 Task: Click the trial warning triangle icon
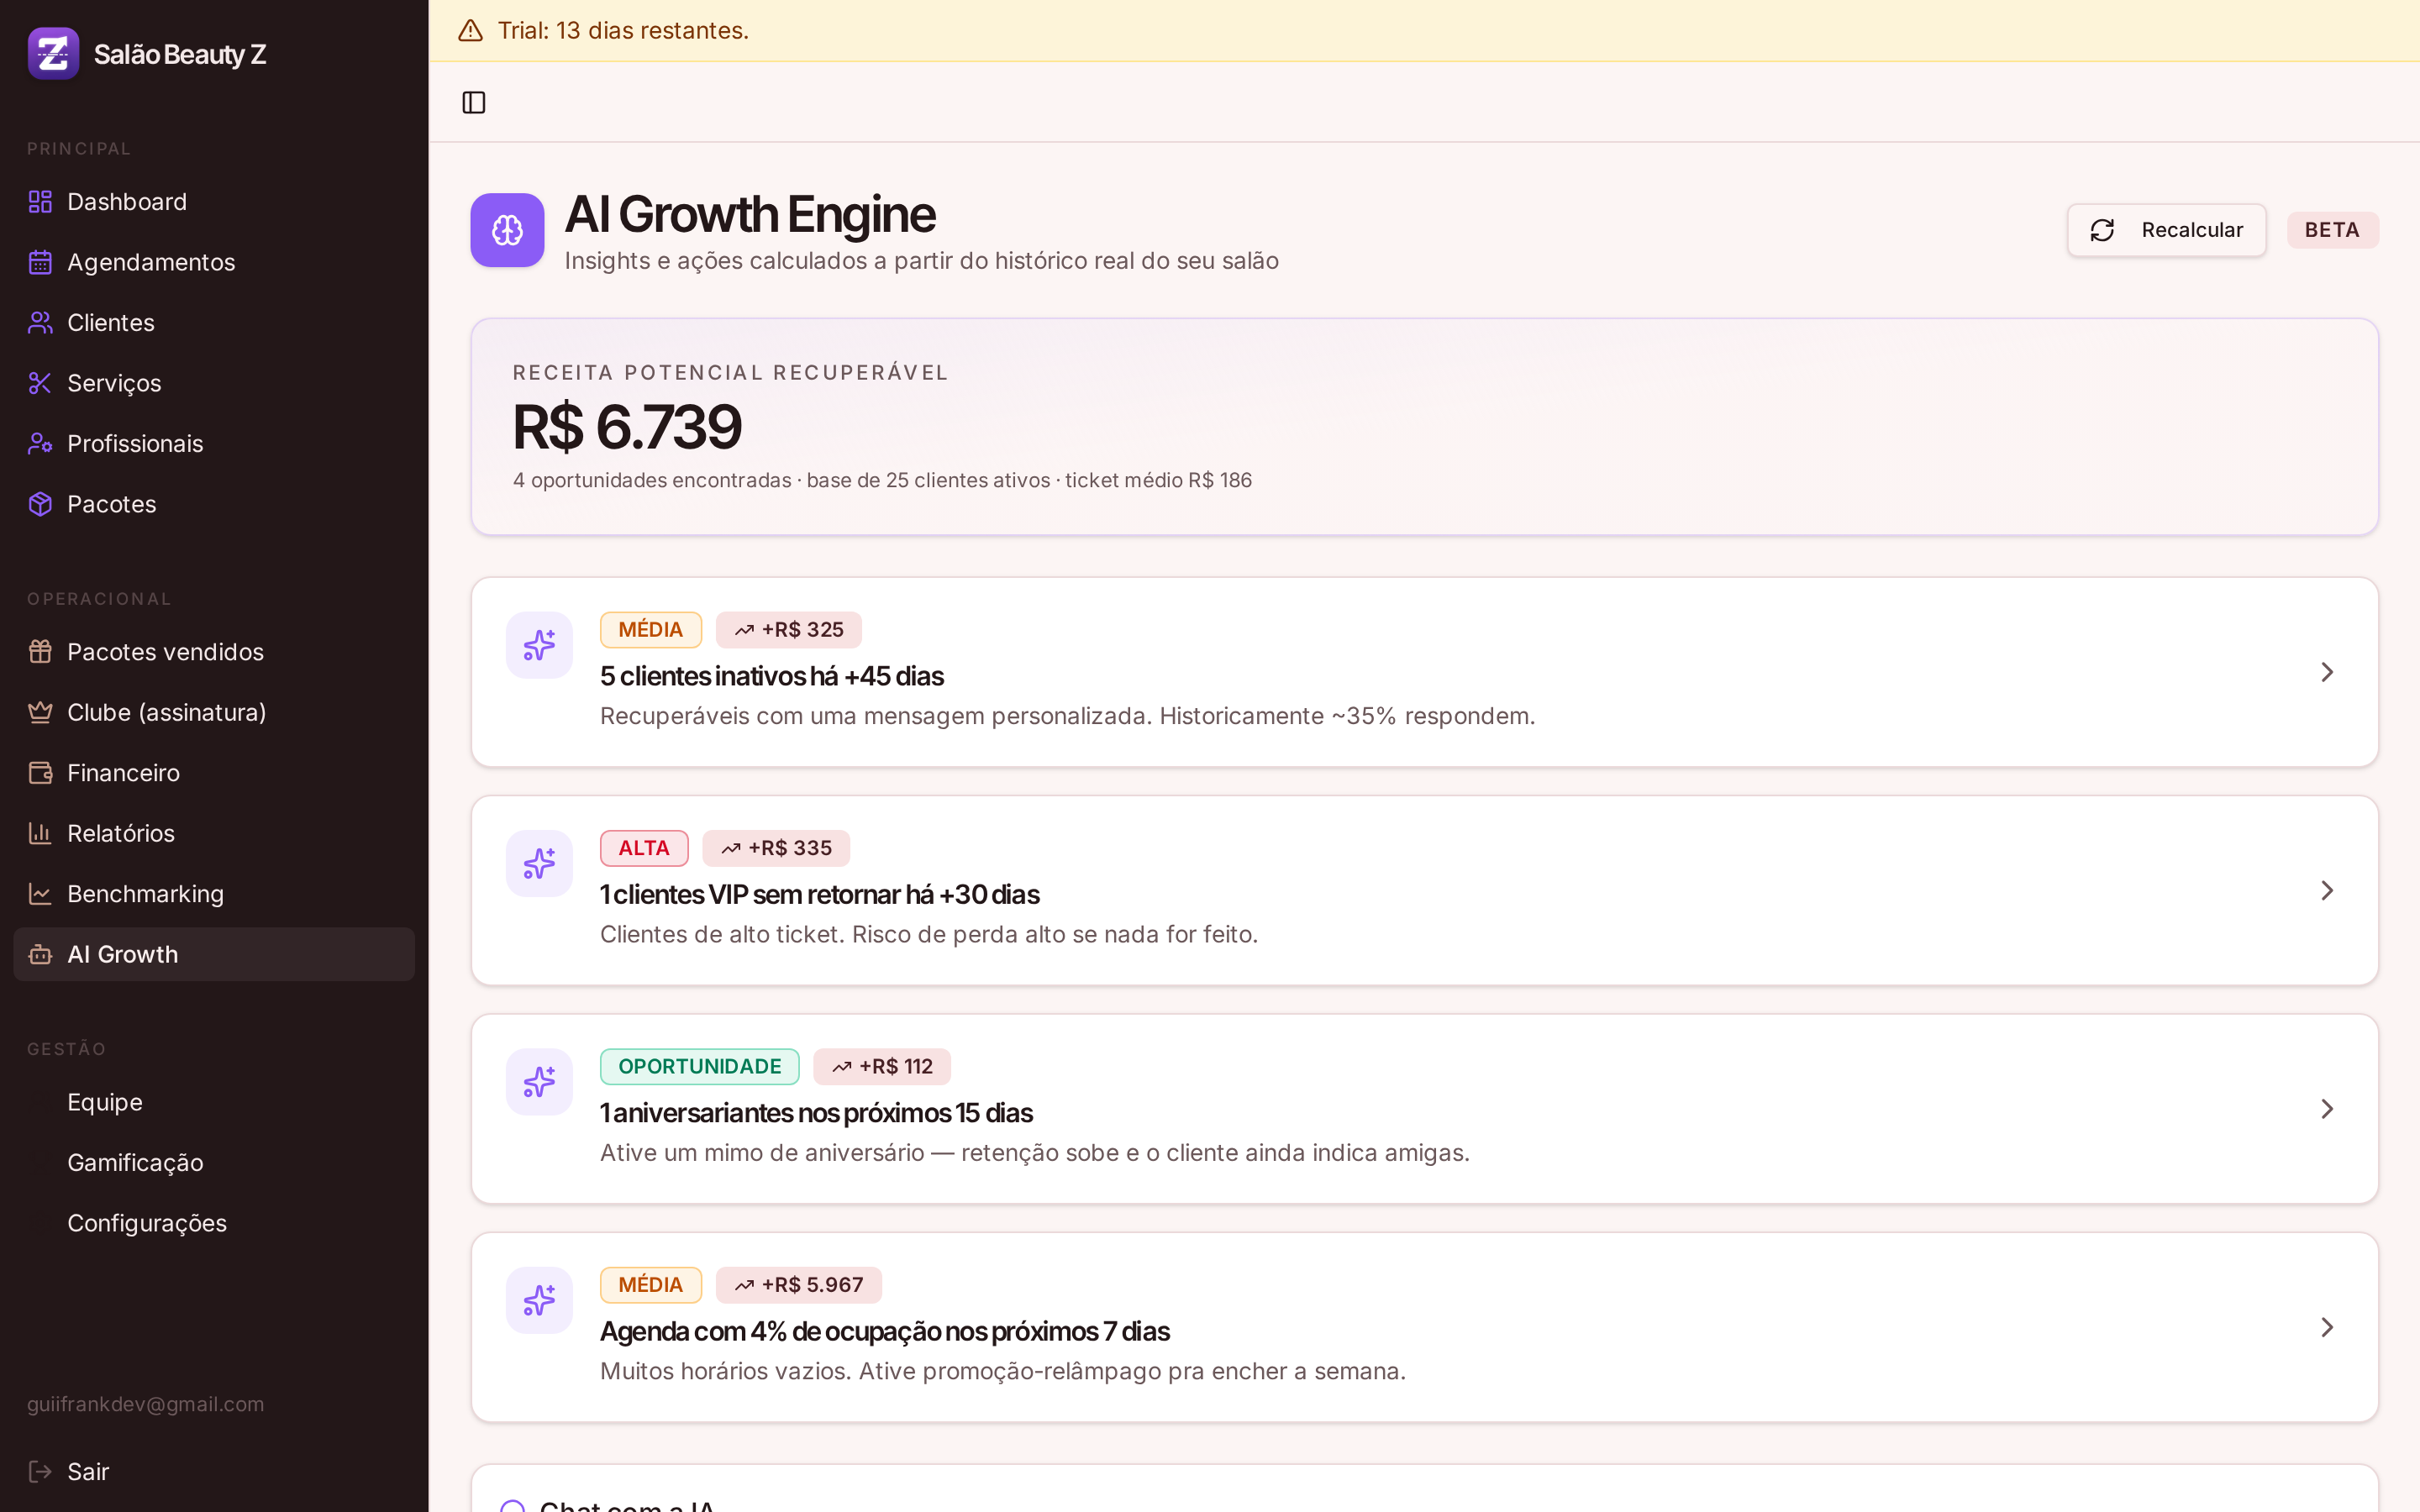coord(470,31)
